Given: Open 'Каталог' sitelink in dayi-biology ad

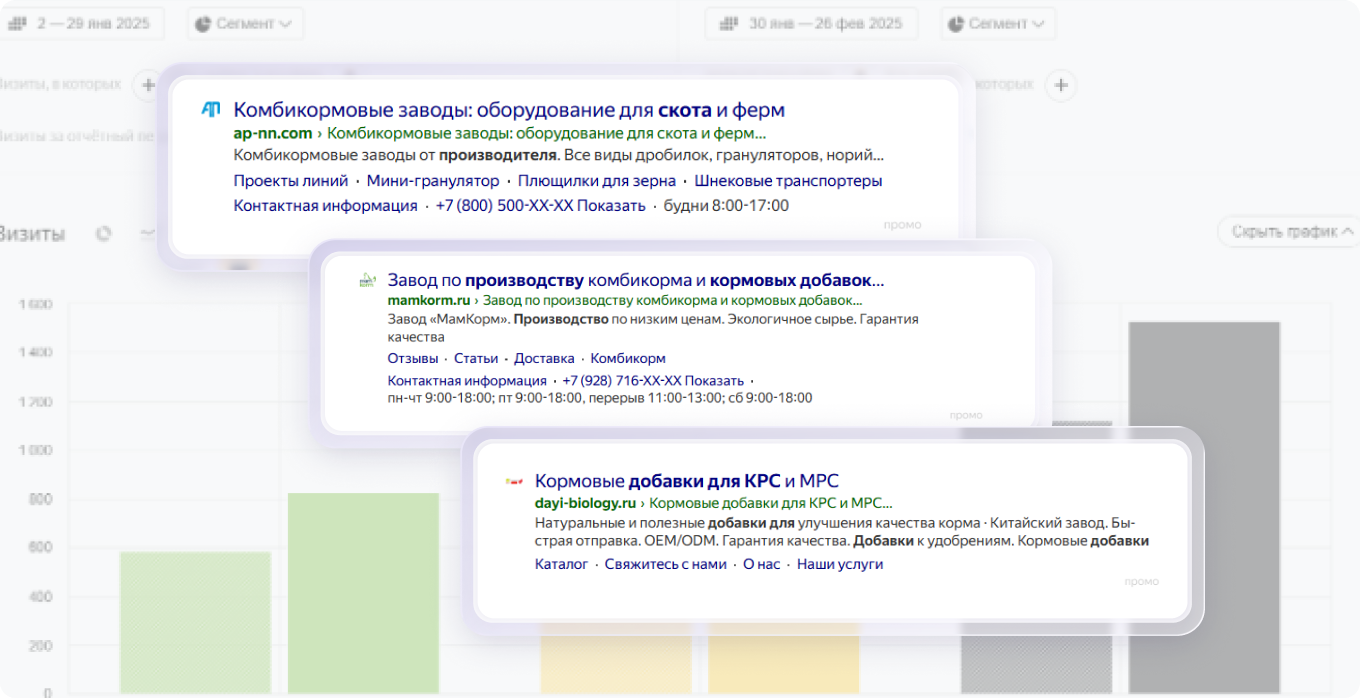Looking at the screenshot, I should click(561, 564).
